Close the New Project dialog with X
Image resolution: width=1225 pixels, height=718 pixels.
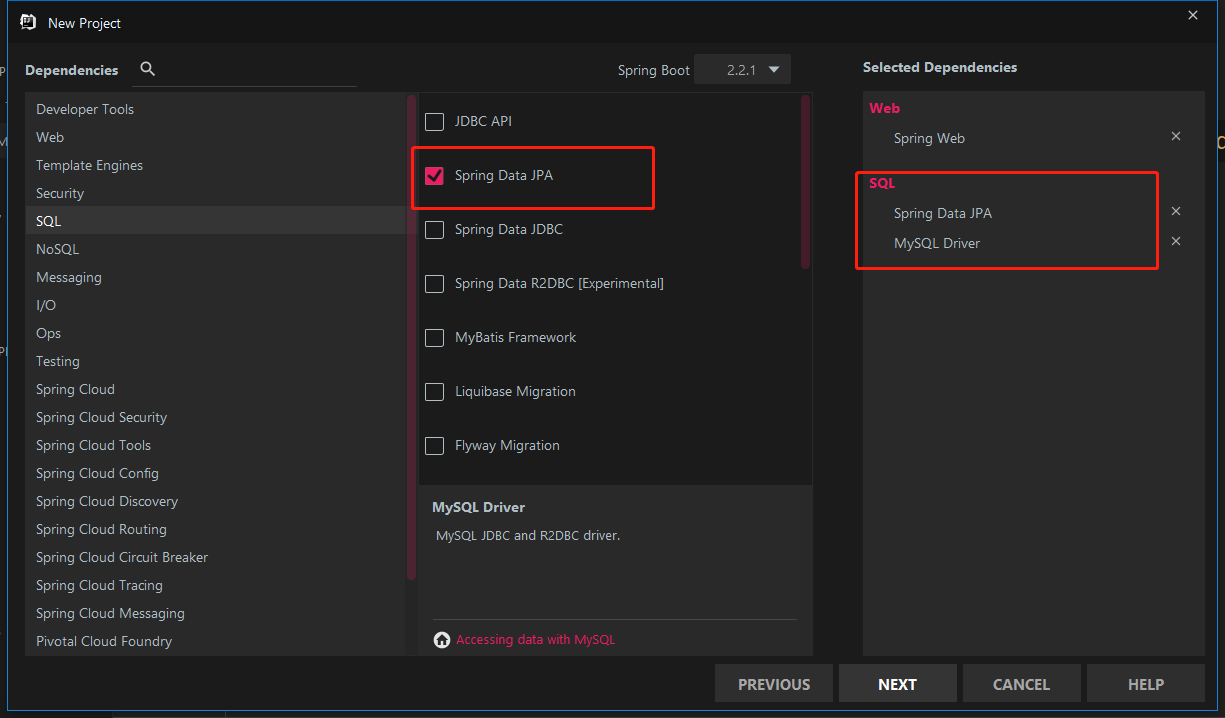coord(1192,15)
